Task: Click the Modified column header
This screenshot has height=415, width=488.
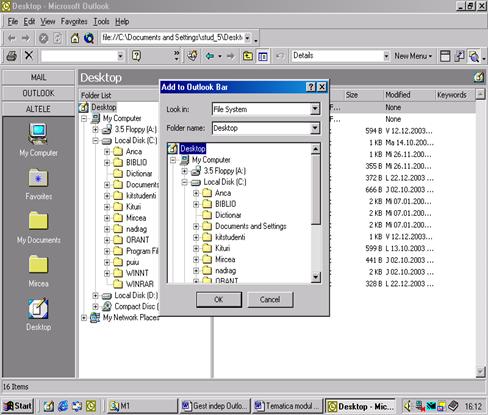Action: pyautogui.click(x=409, y=95)
